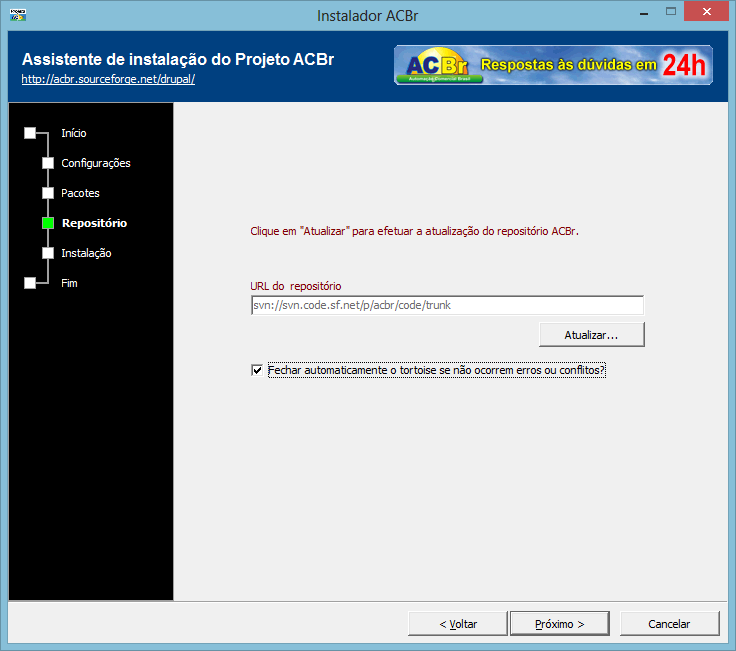Click the 'Clique em "Atualizar"' instruction text
Screen dimensions: 736x651
[414, 231]
